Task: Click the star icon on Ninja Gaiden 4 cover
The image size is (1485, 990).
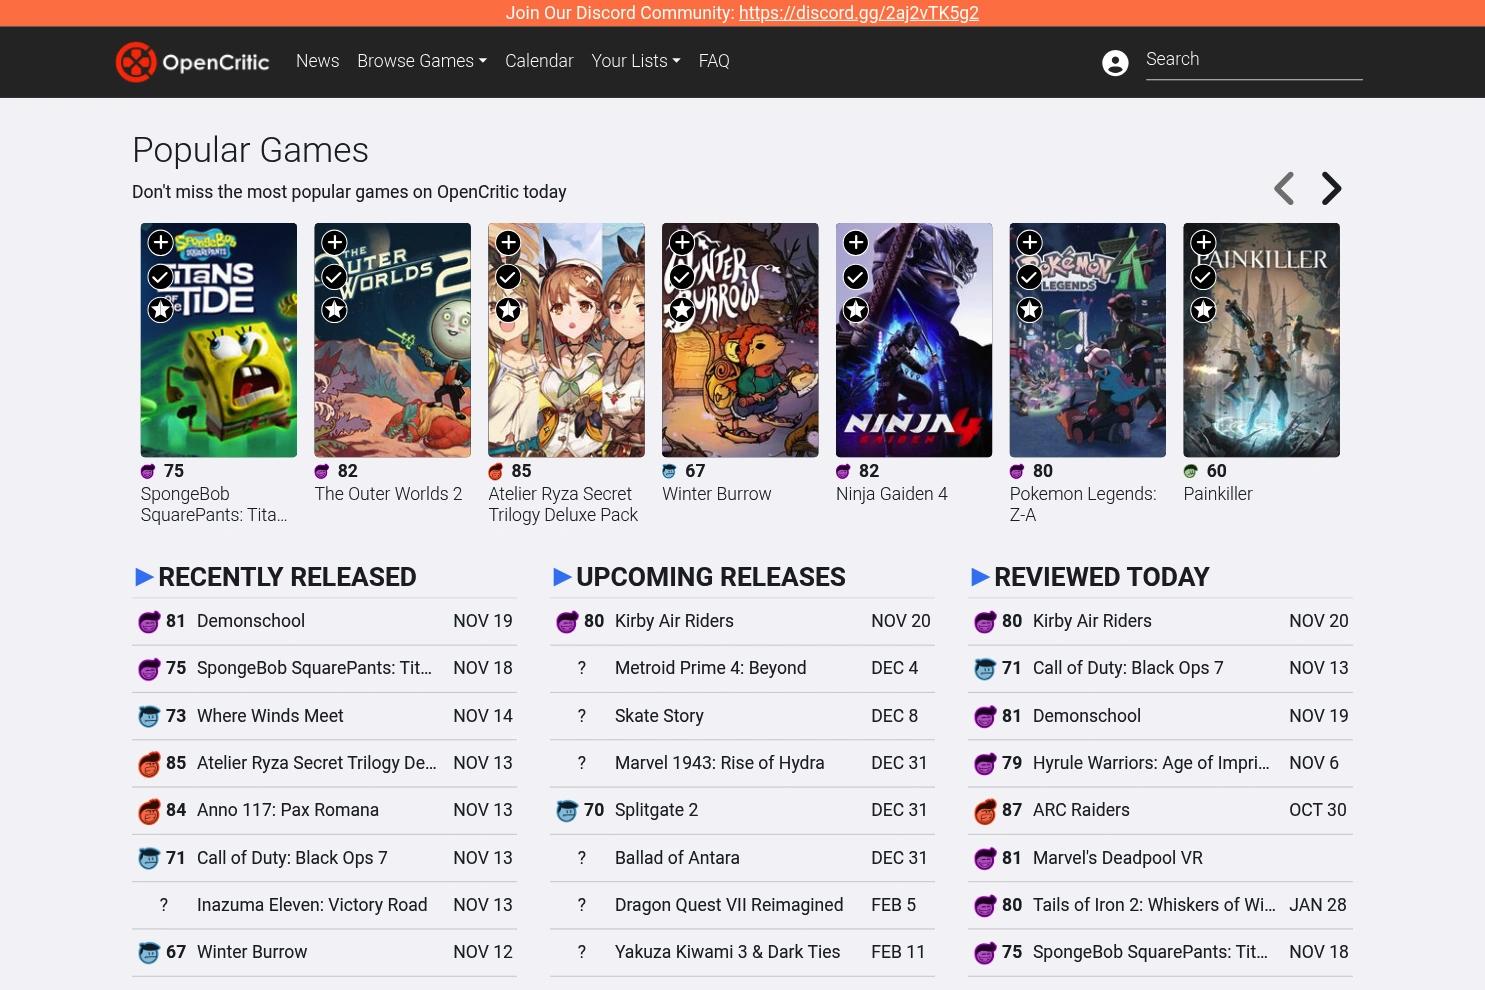Action: (856, 310)
